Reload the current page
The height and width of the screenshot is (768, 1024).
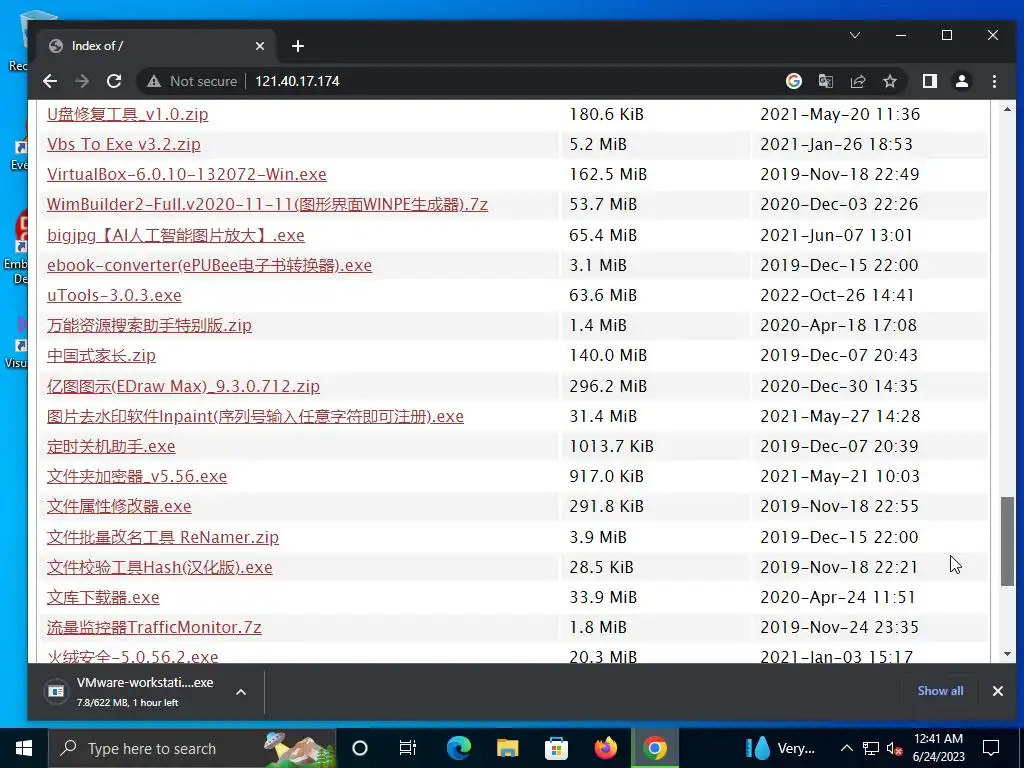(114, 81)
